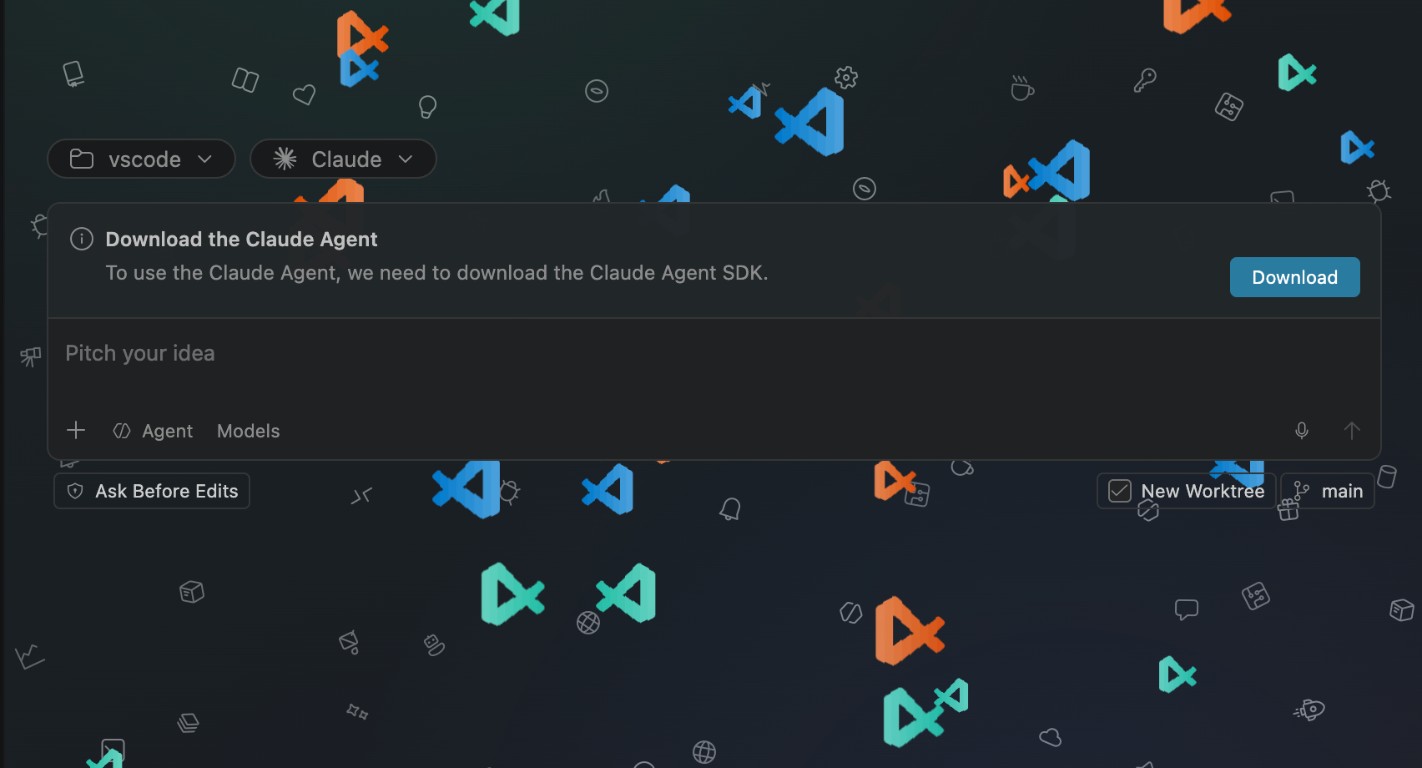Open the Claude agent selector dropdown
The height and width of the screenshot is (768, 1422).
[x=343, y=159]
